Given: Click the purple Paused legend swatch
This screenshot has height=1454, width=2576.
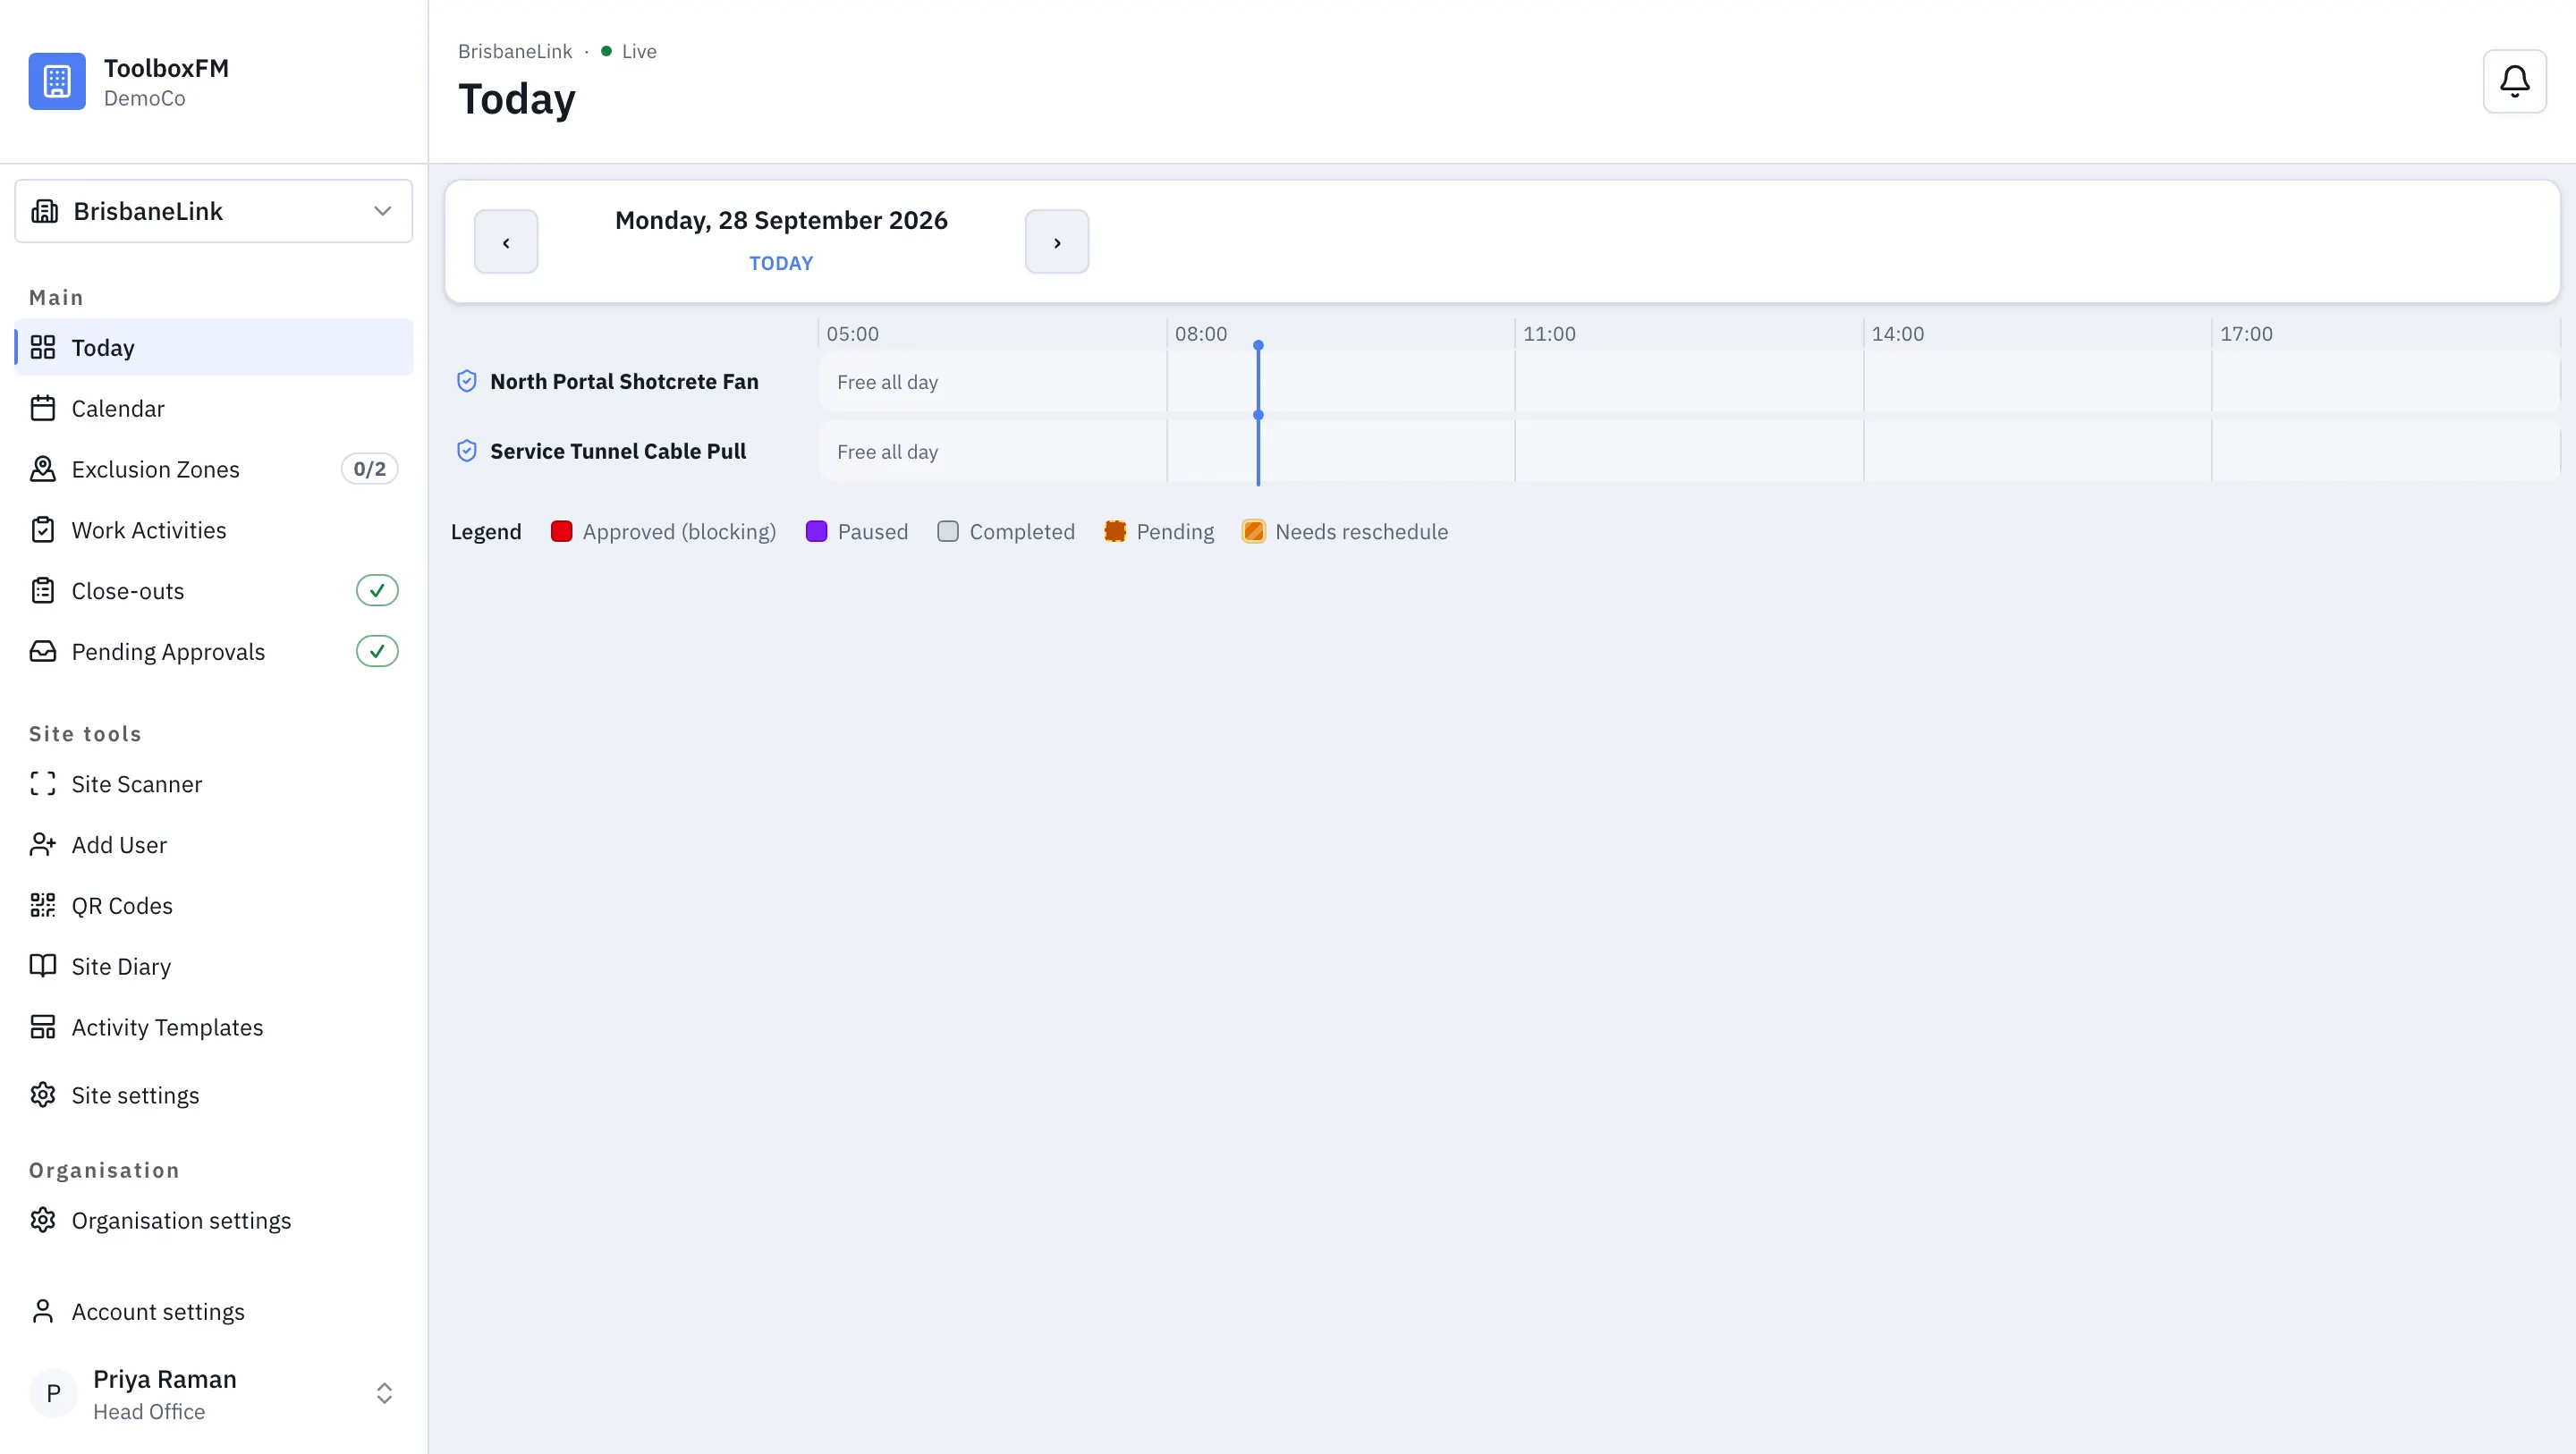Looking at the screenshot, I should coord(817,531).
